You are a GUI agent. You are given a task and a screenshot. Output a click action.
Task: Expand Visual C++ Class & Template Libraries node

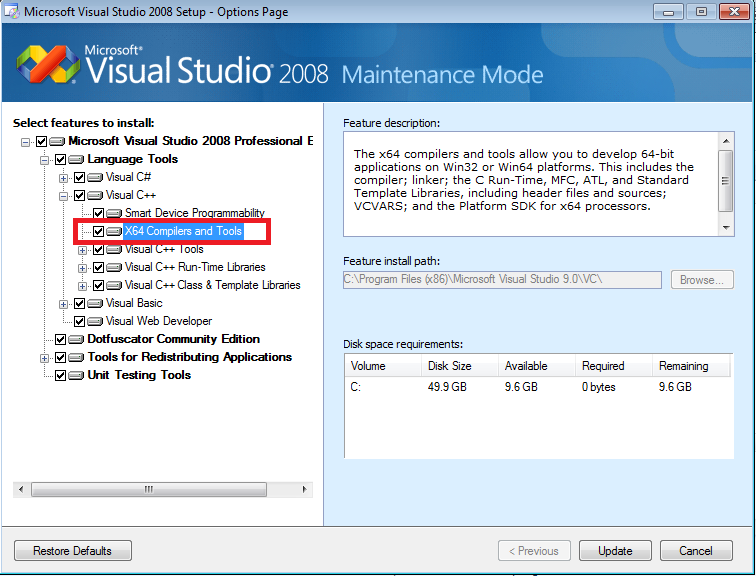click(x=82, y=286)
